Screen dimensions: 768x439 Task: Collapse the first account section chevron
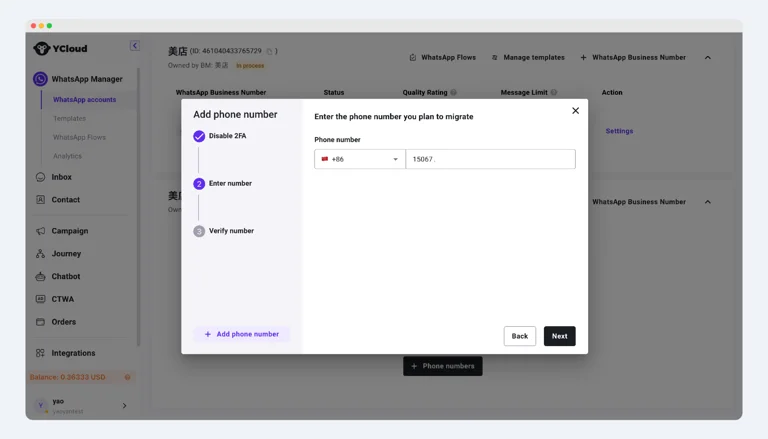[708, 57]
